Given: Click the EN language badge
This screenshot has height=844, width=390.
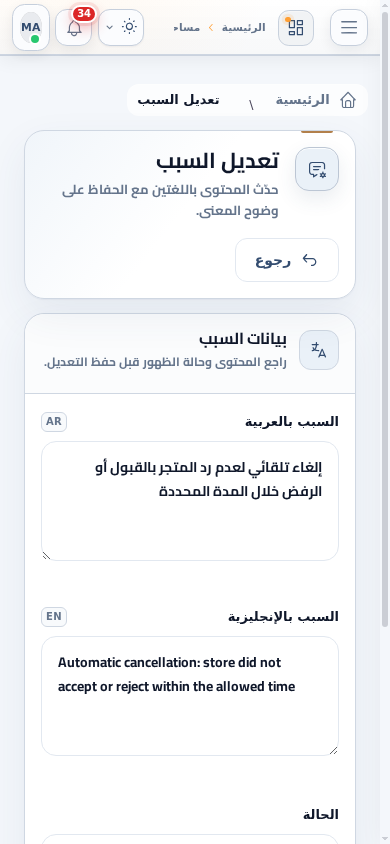Looking at the screenshot, I should tap(54, 616).
